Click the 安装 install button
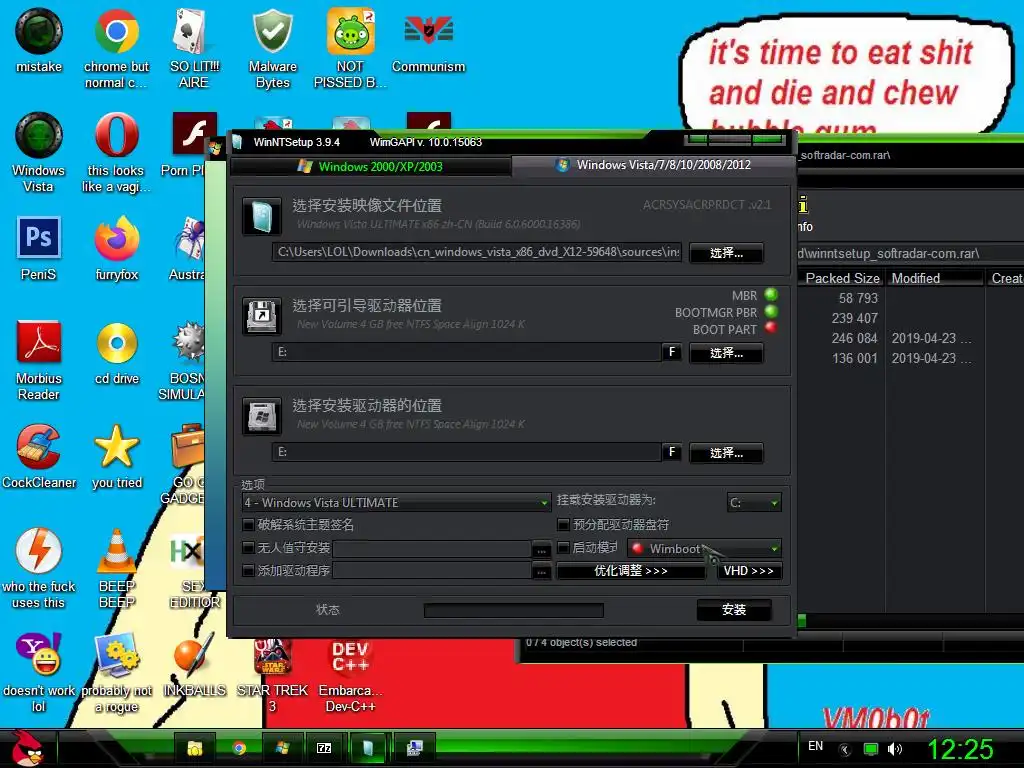This screenshot has width=1024, height=768. pyautogui.click(x=734, y=610)
